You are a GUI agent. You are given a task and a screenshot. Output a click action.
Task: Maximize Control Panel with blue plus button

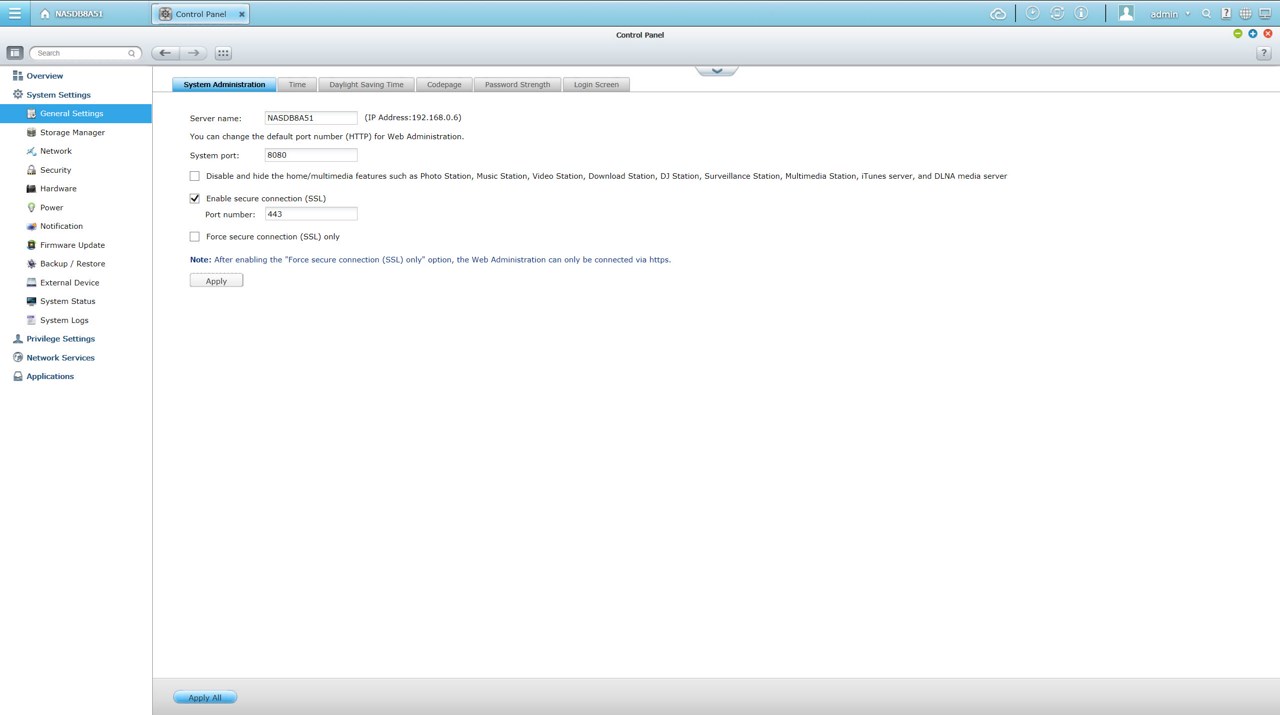[x=1253, y=34]
